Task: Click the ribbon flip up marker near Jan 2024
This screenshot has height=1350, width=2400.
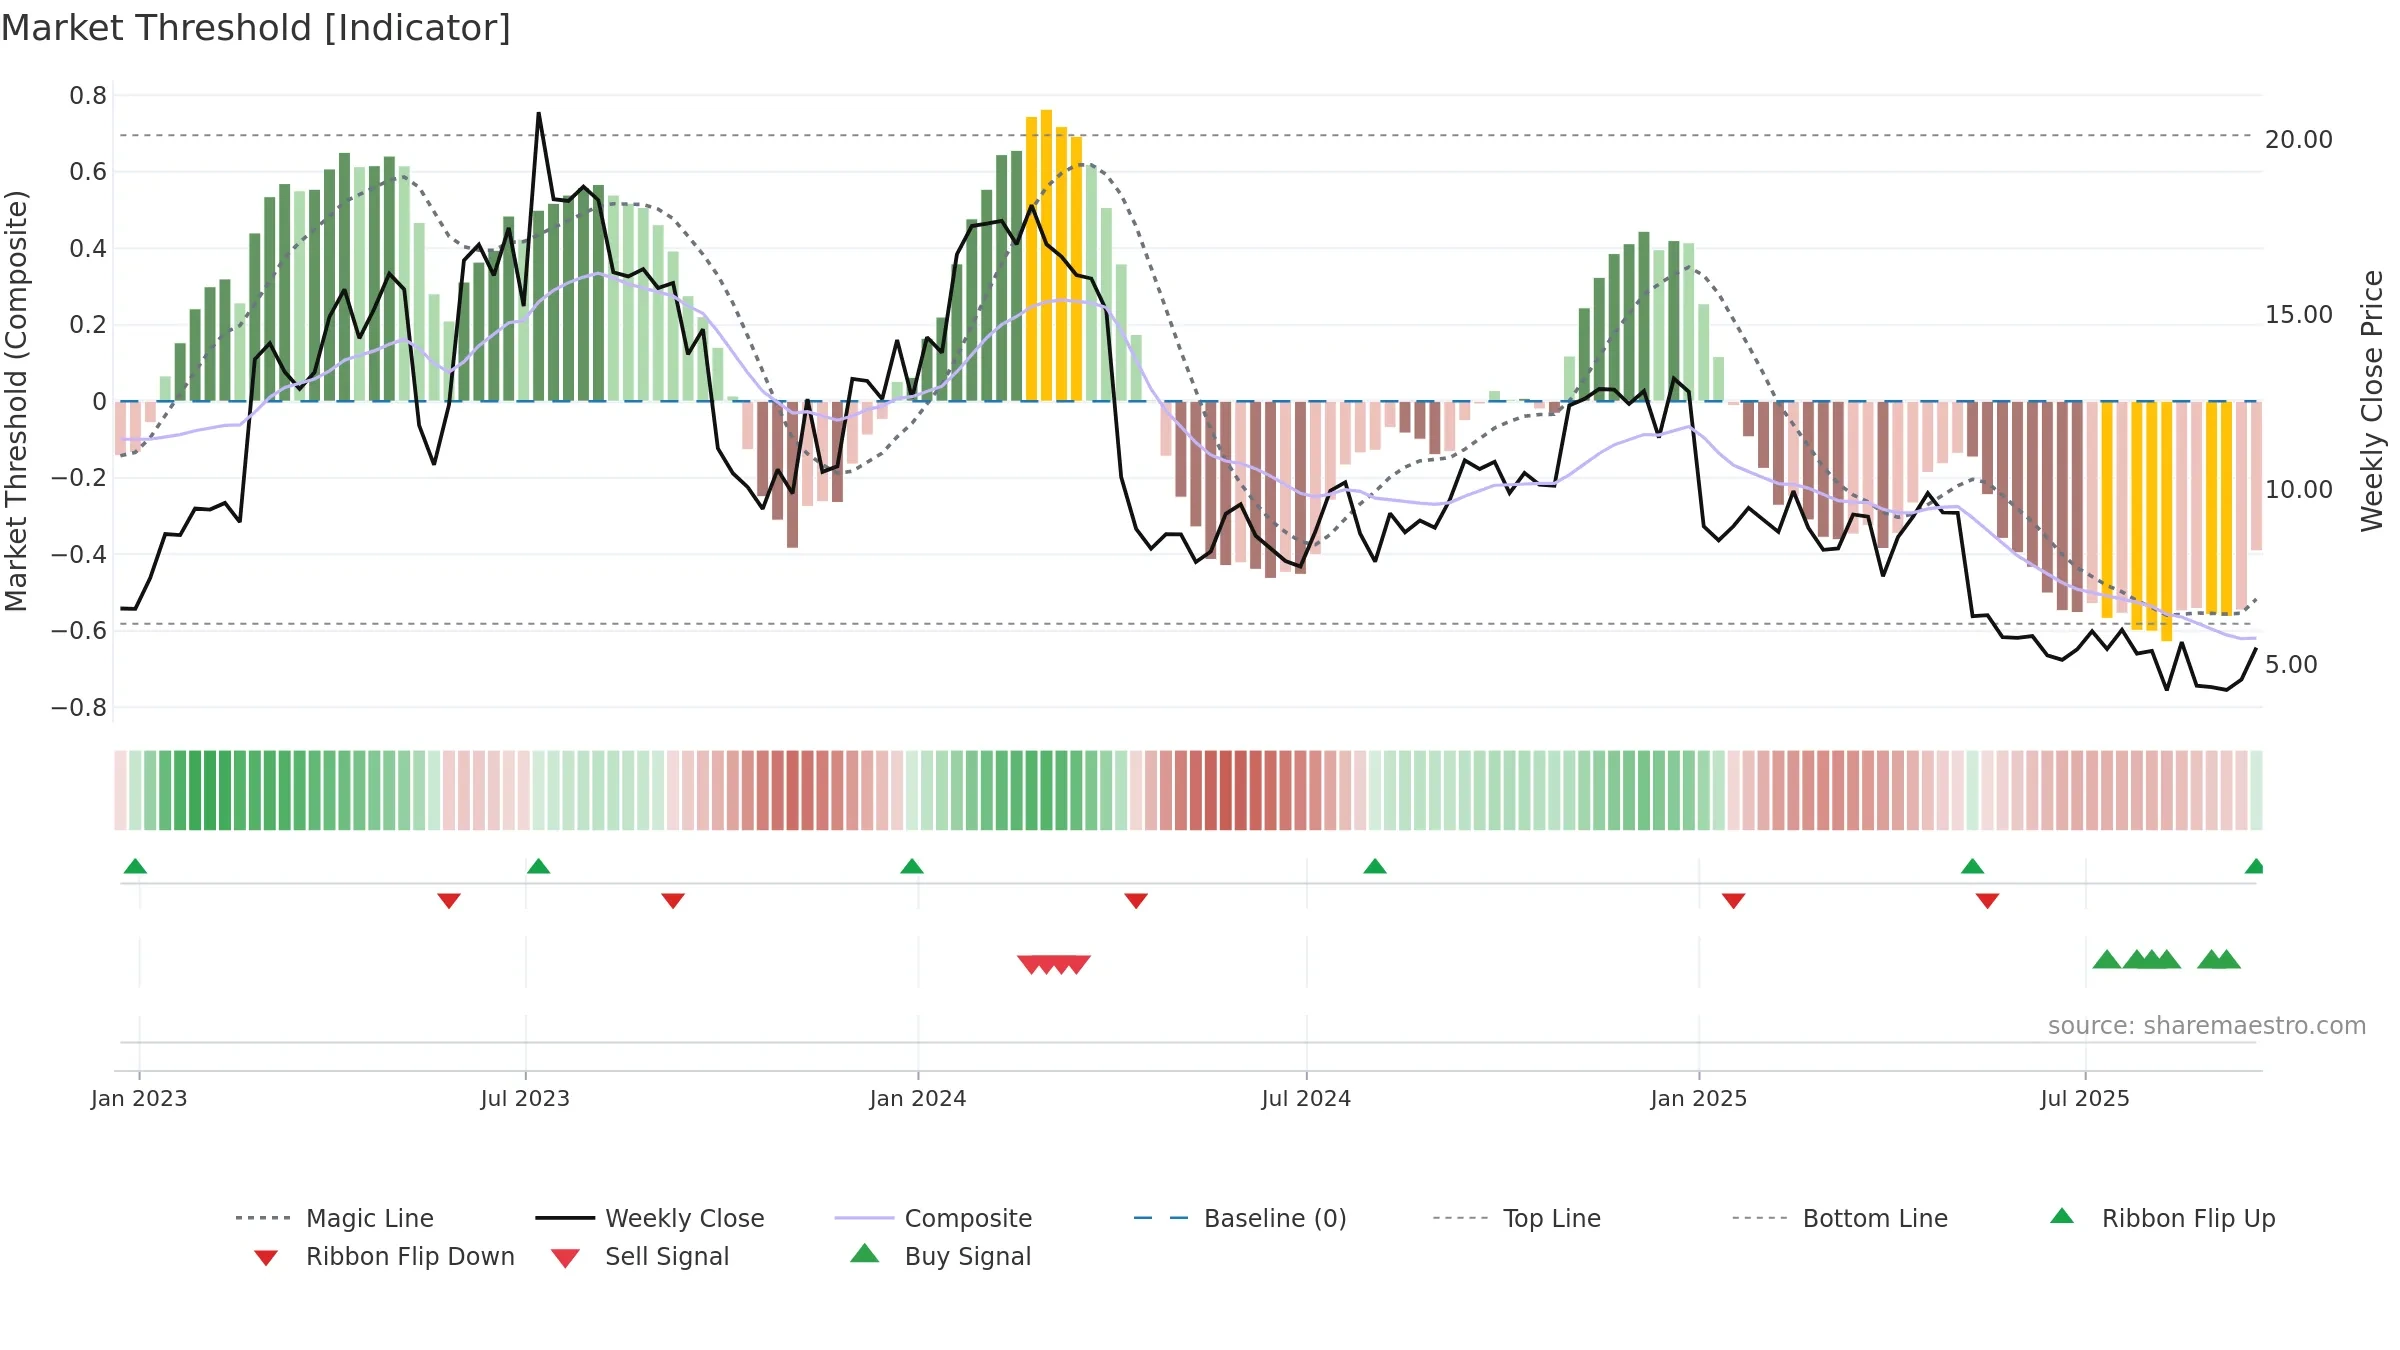Action: click(912, 866)
